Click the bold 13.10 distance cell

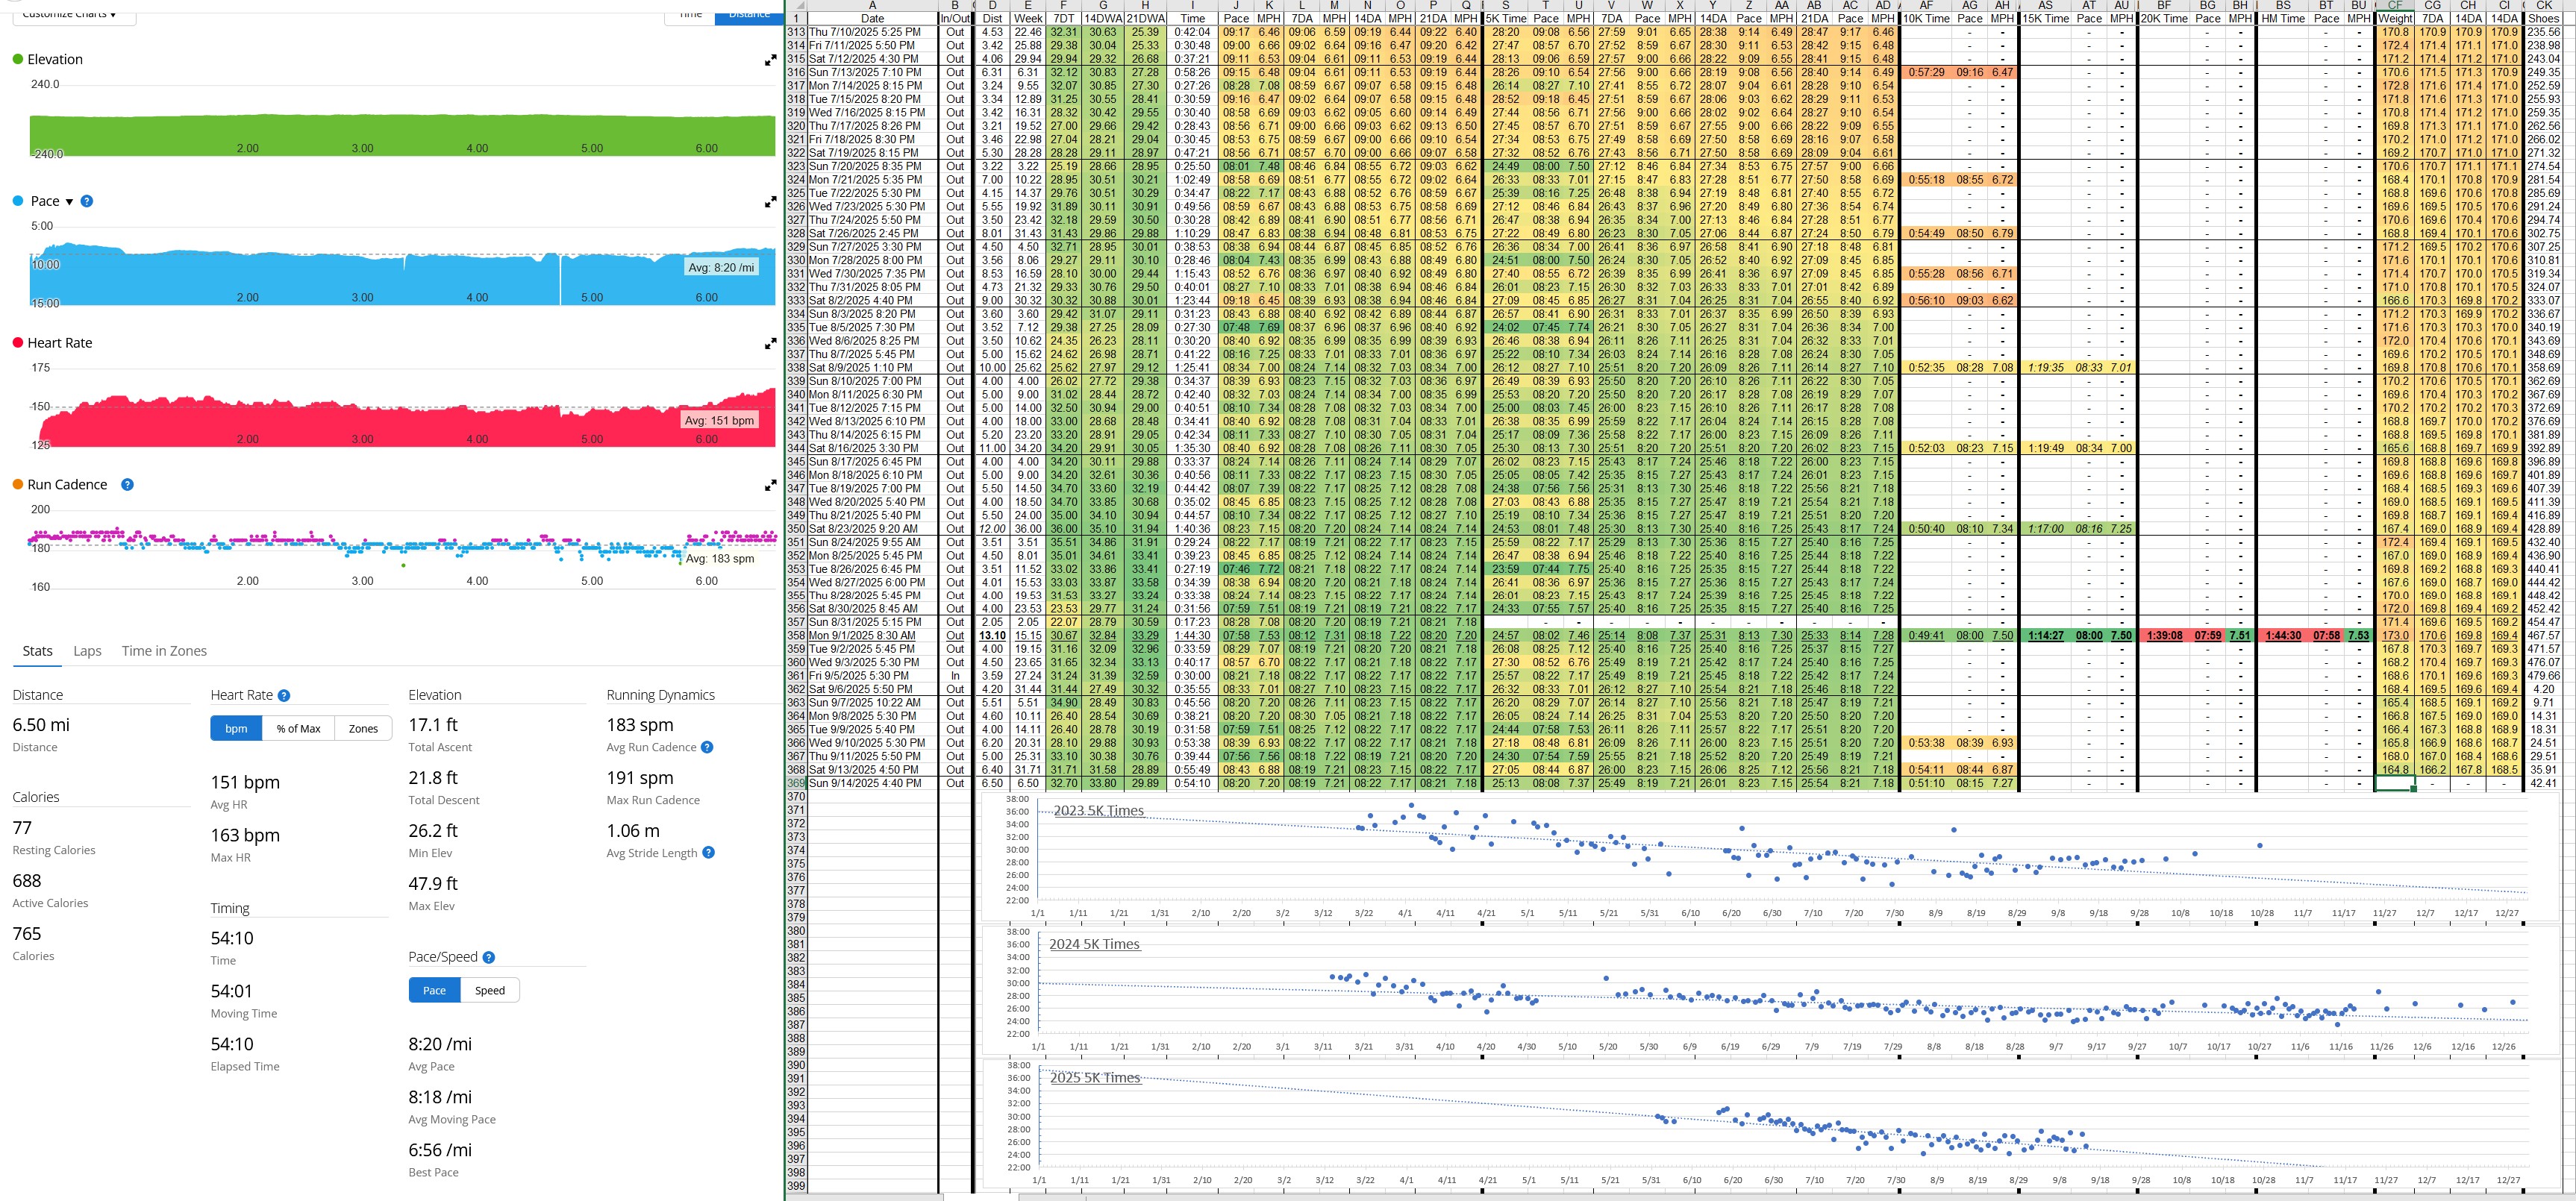[x=992, y=635]
